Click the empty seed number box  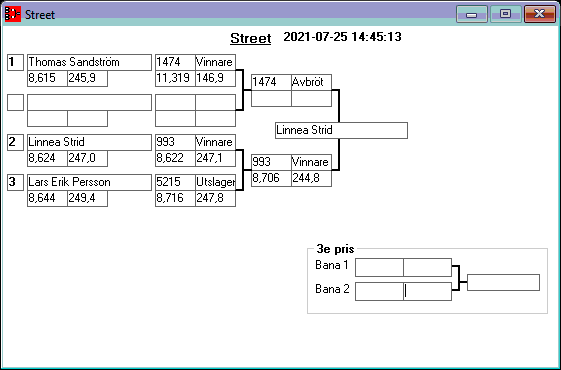click(x=15, y=102)
